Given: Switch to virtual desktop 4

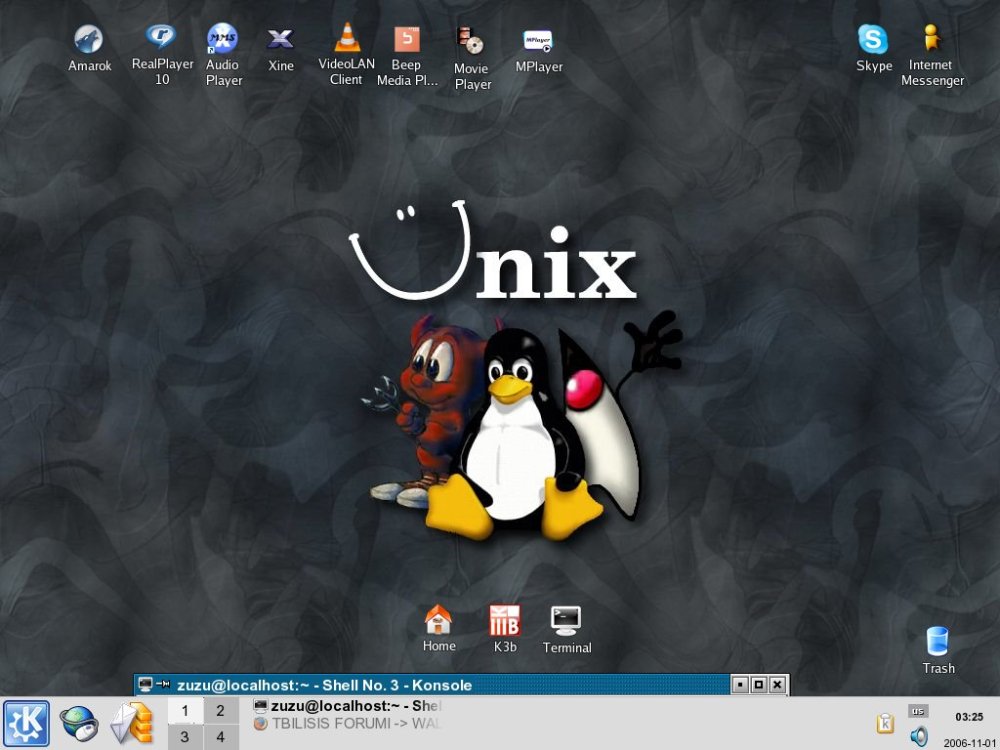Looking at the screenshot, I should [x=221, y=737].
